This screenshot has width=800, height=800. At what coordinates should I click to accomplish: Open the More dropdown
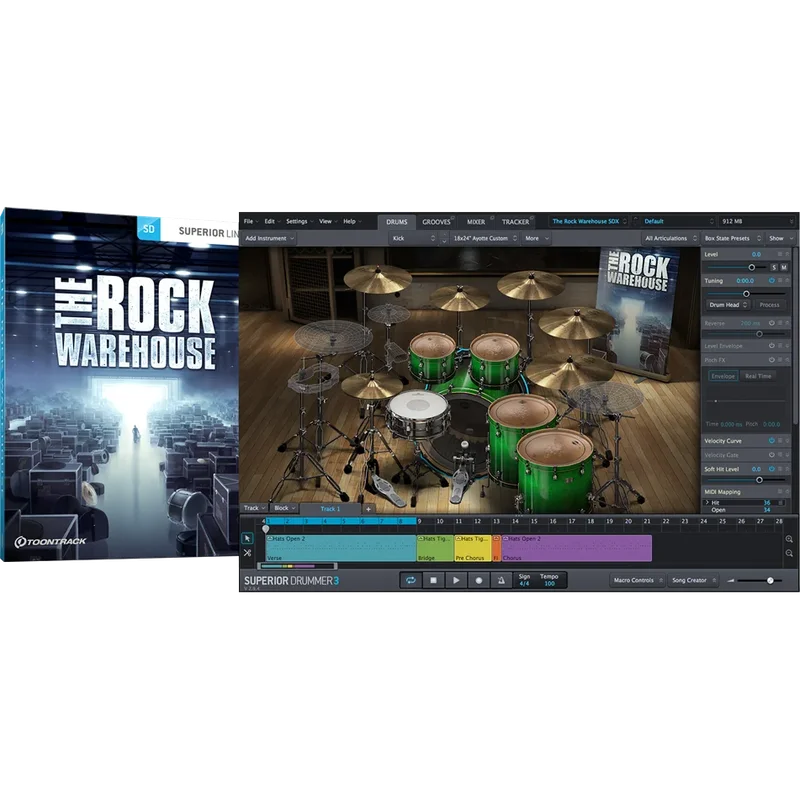click(537, 238)
